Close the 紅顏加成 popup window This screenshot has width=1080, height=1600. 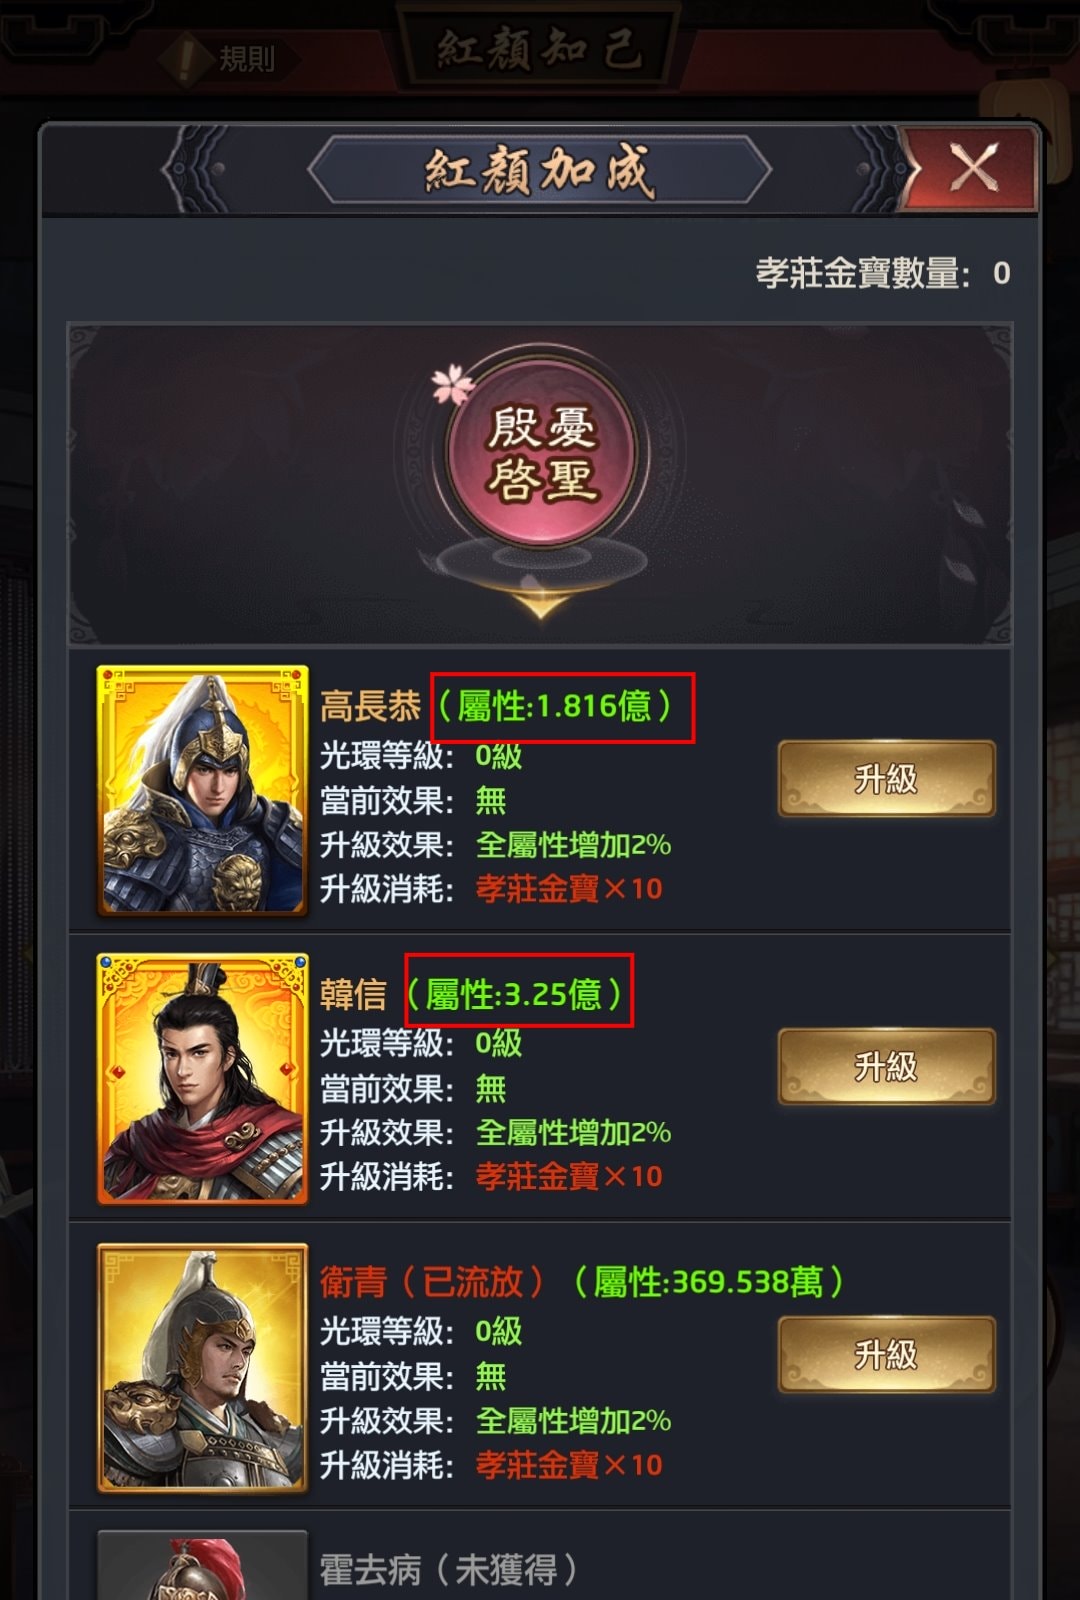970,168
